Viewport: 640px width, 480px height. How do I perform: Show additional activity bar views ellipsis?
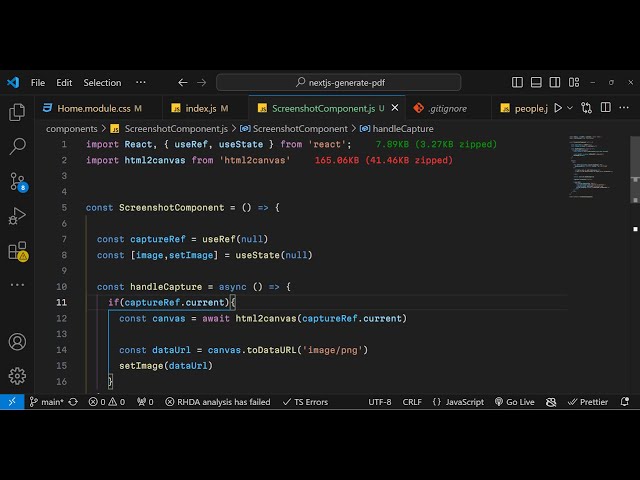(x=17, y=285)
